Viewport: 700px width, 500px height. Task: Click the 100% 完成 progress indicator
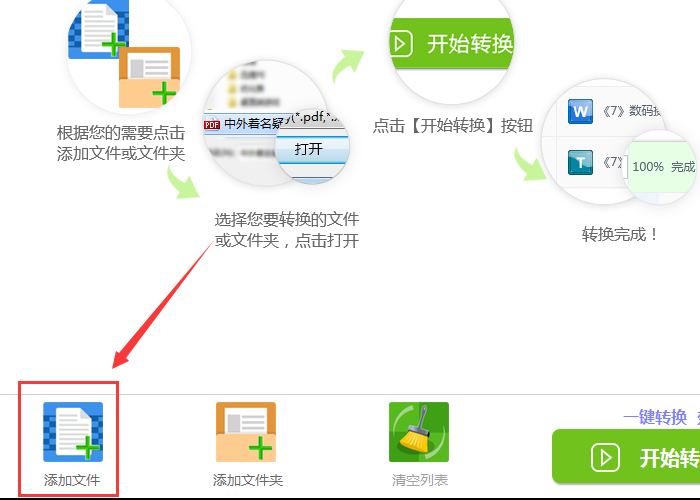coord(663,167)
